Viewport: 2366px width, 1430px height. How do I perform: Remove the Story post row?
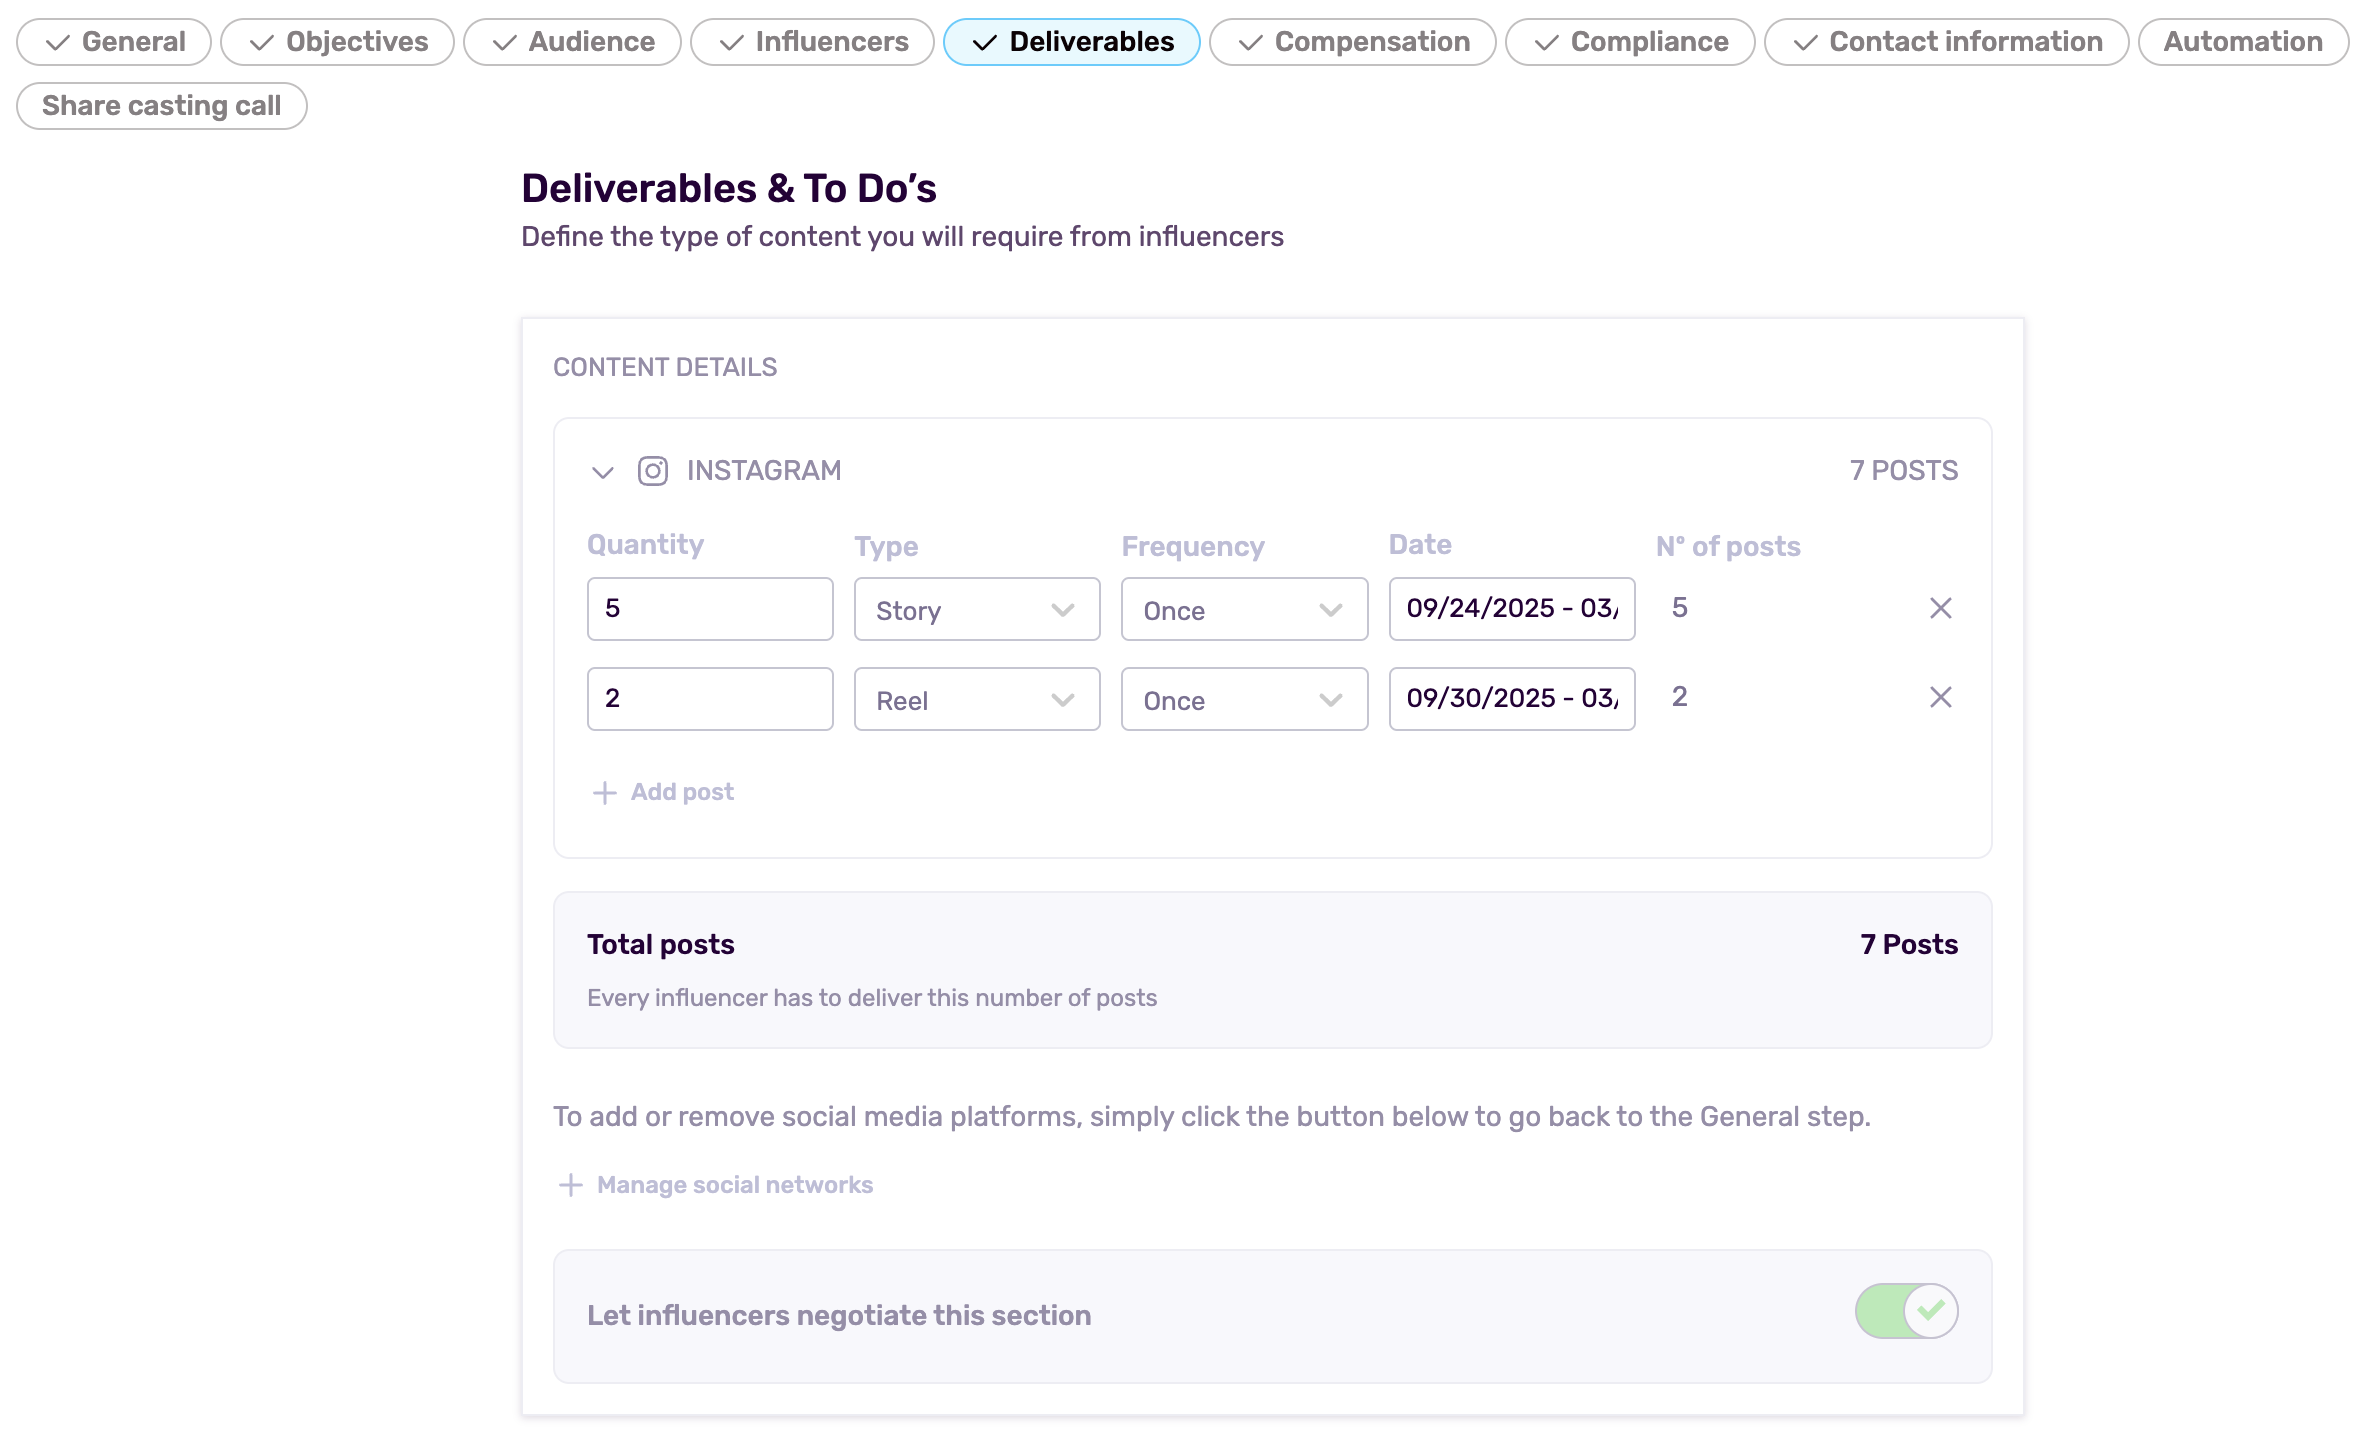coord(1940,608)
